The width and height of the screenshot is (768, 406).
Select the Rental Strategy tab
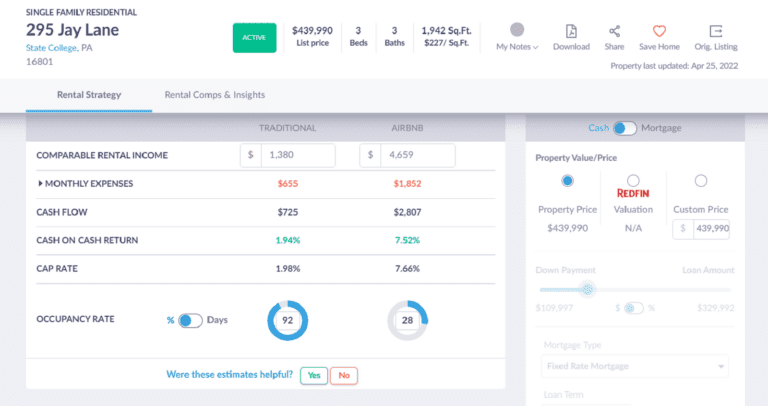click(88, 95)
